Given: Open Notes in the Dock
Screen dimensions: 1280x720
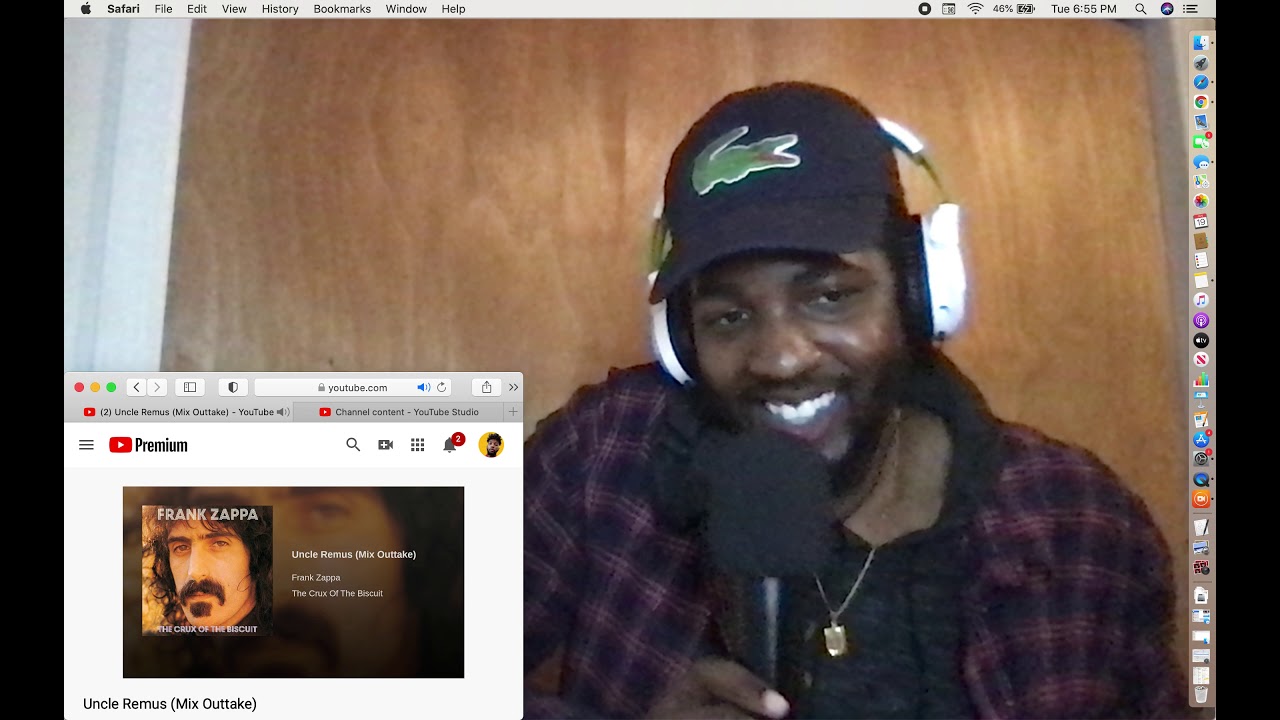Looking at the screenshot, I should (x=1201, y=280).
